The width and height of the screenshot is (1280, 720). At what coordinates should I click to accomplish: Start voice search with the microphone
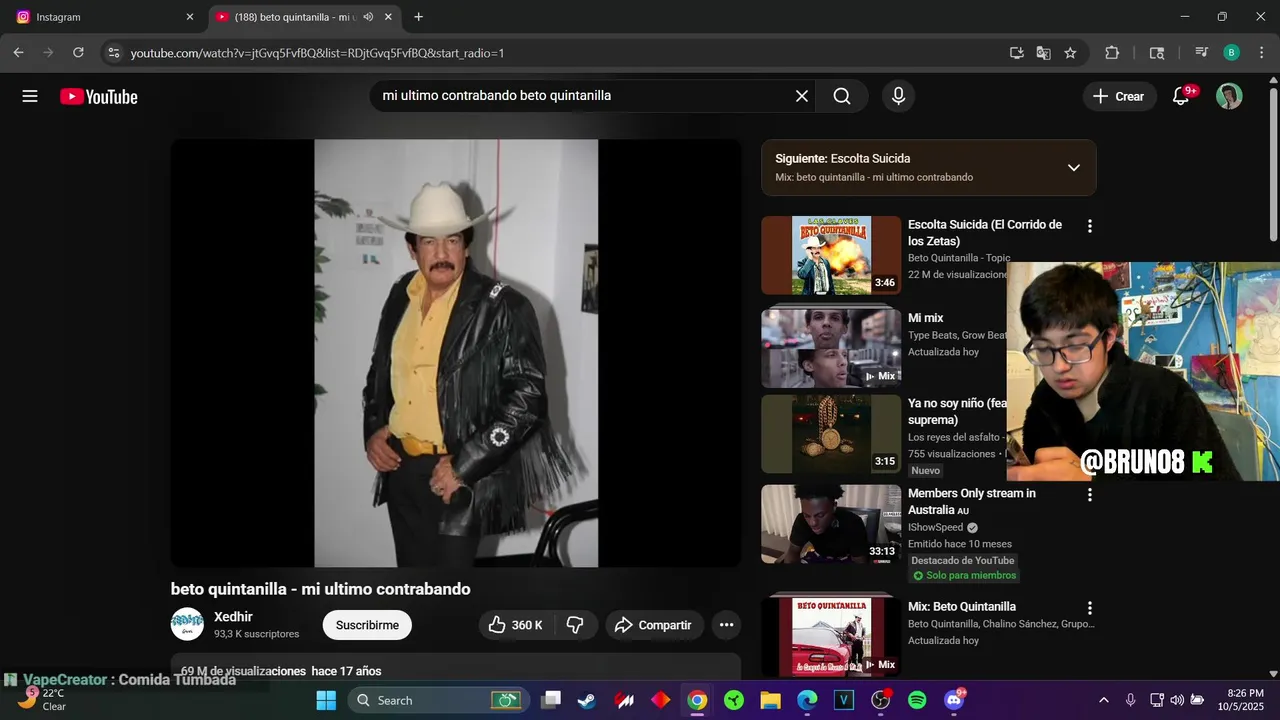coord(898,96)
